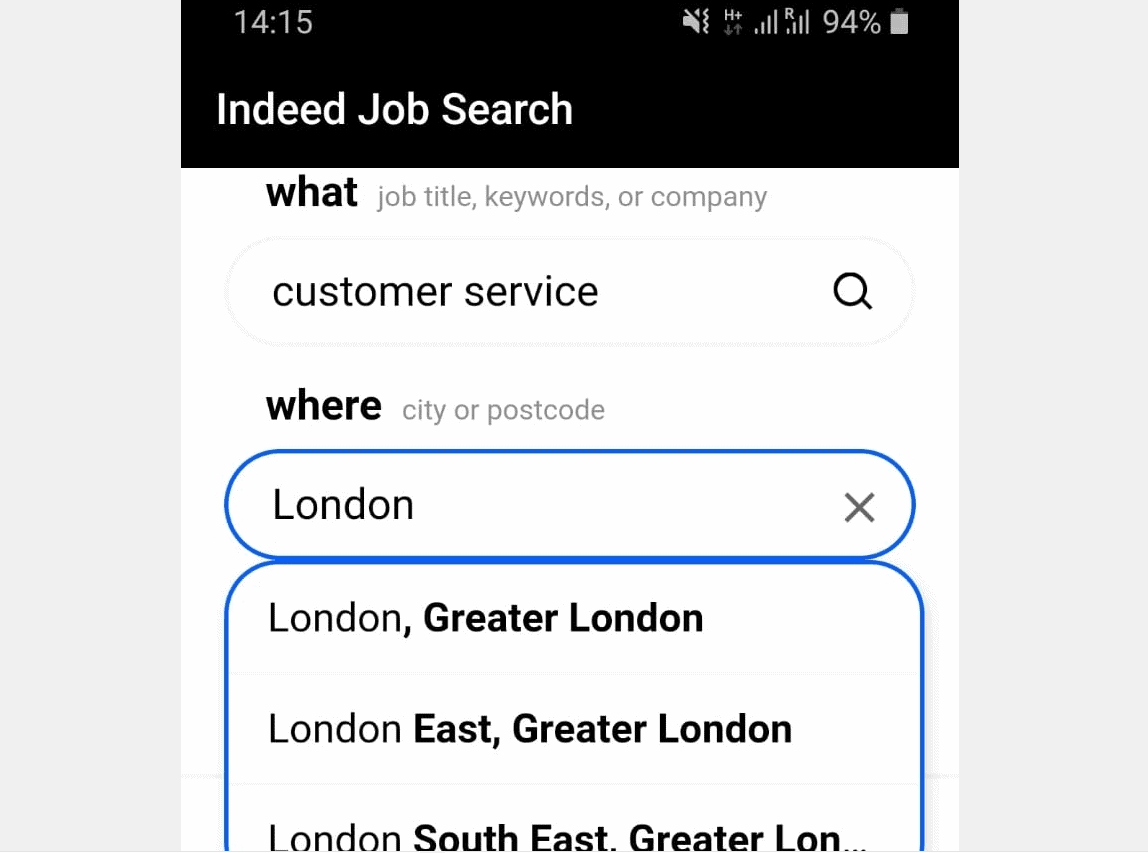1148x853 pixels.
Task: Tap the search magnifier icon
Action: (851, 291)
